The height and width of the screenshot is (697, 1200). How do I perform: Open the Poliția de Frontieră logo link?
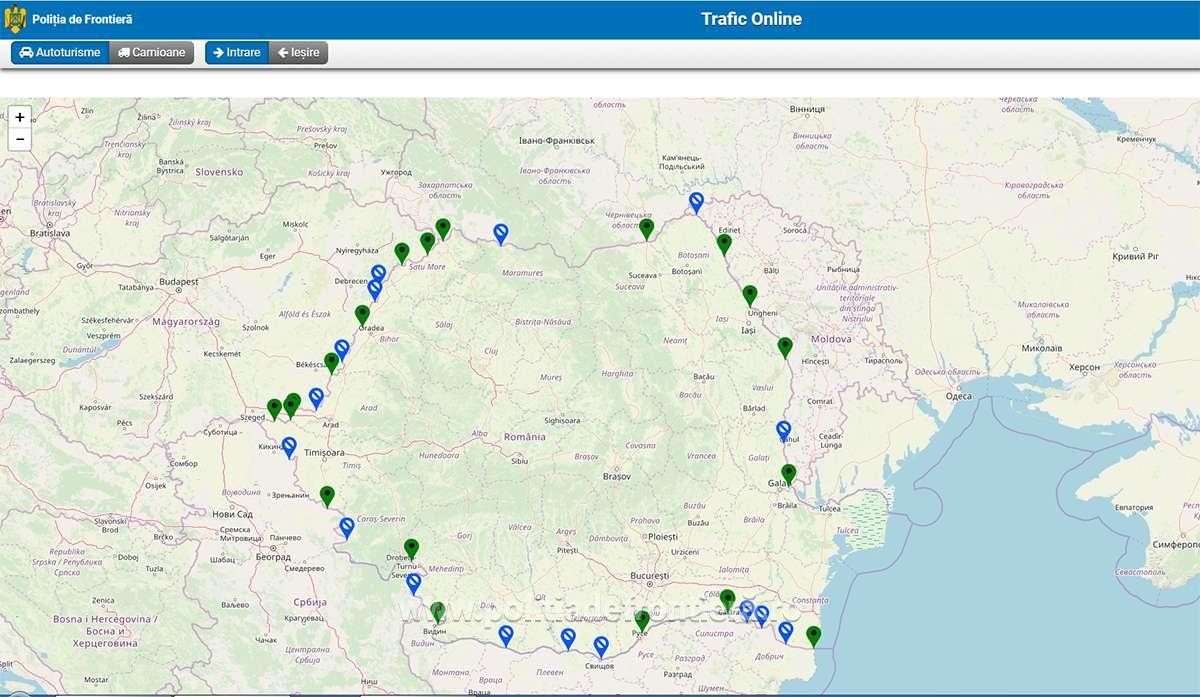(x=68, y=19)
